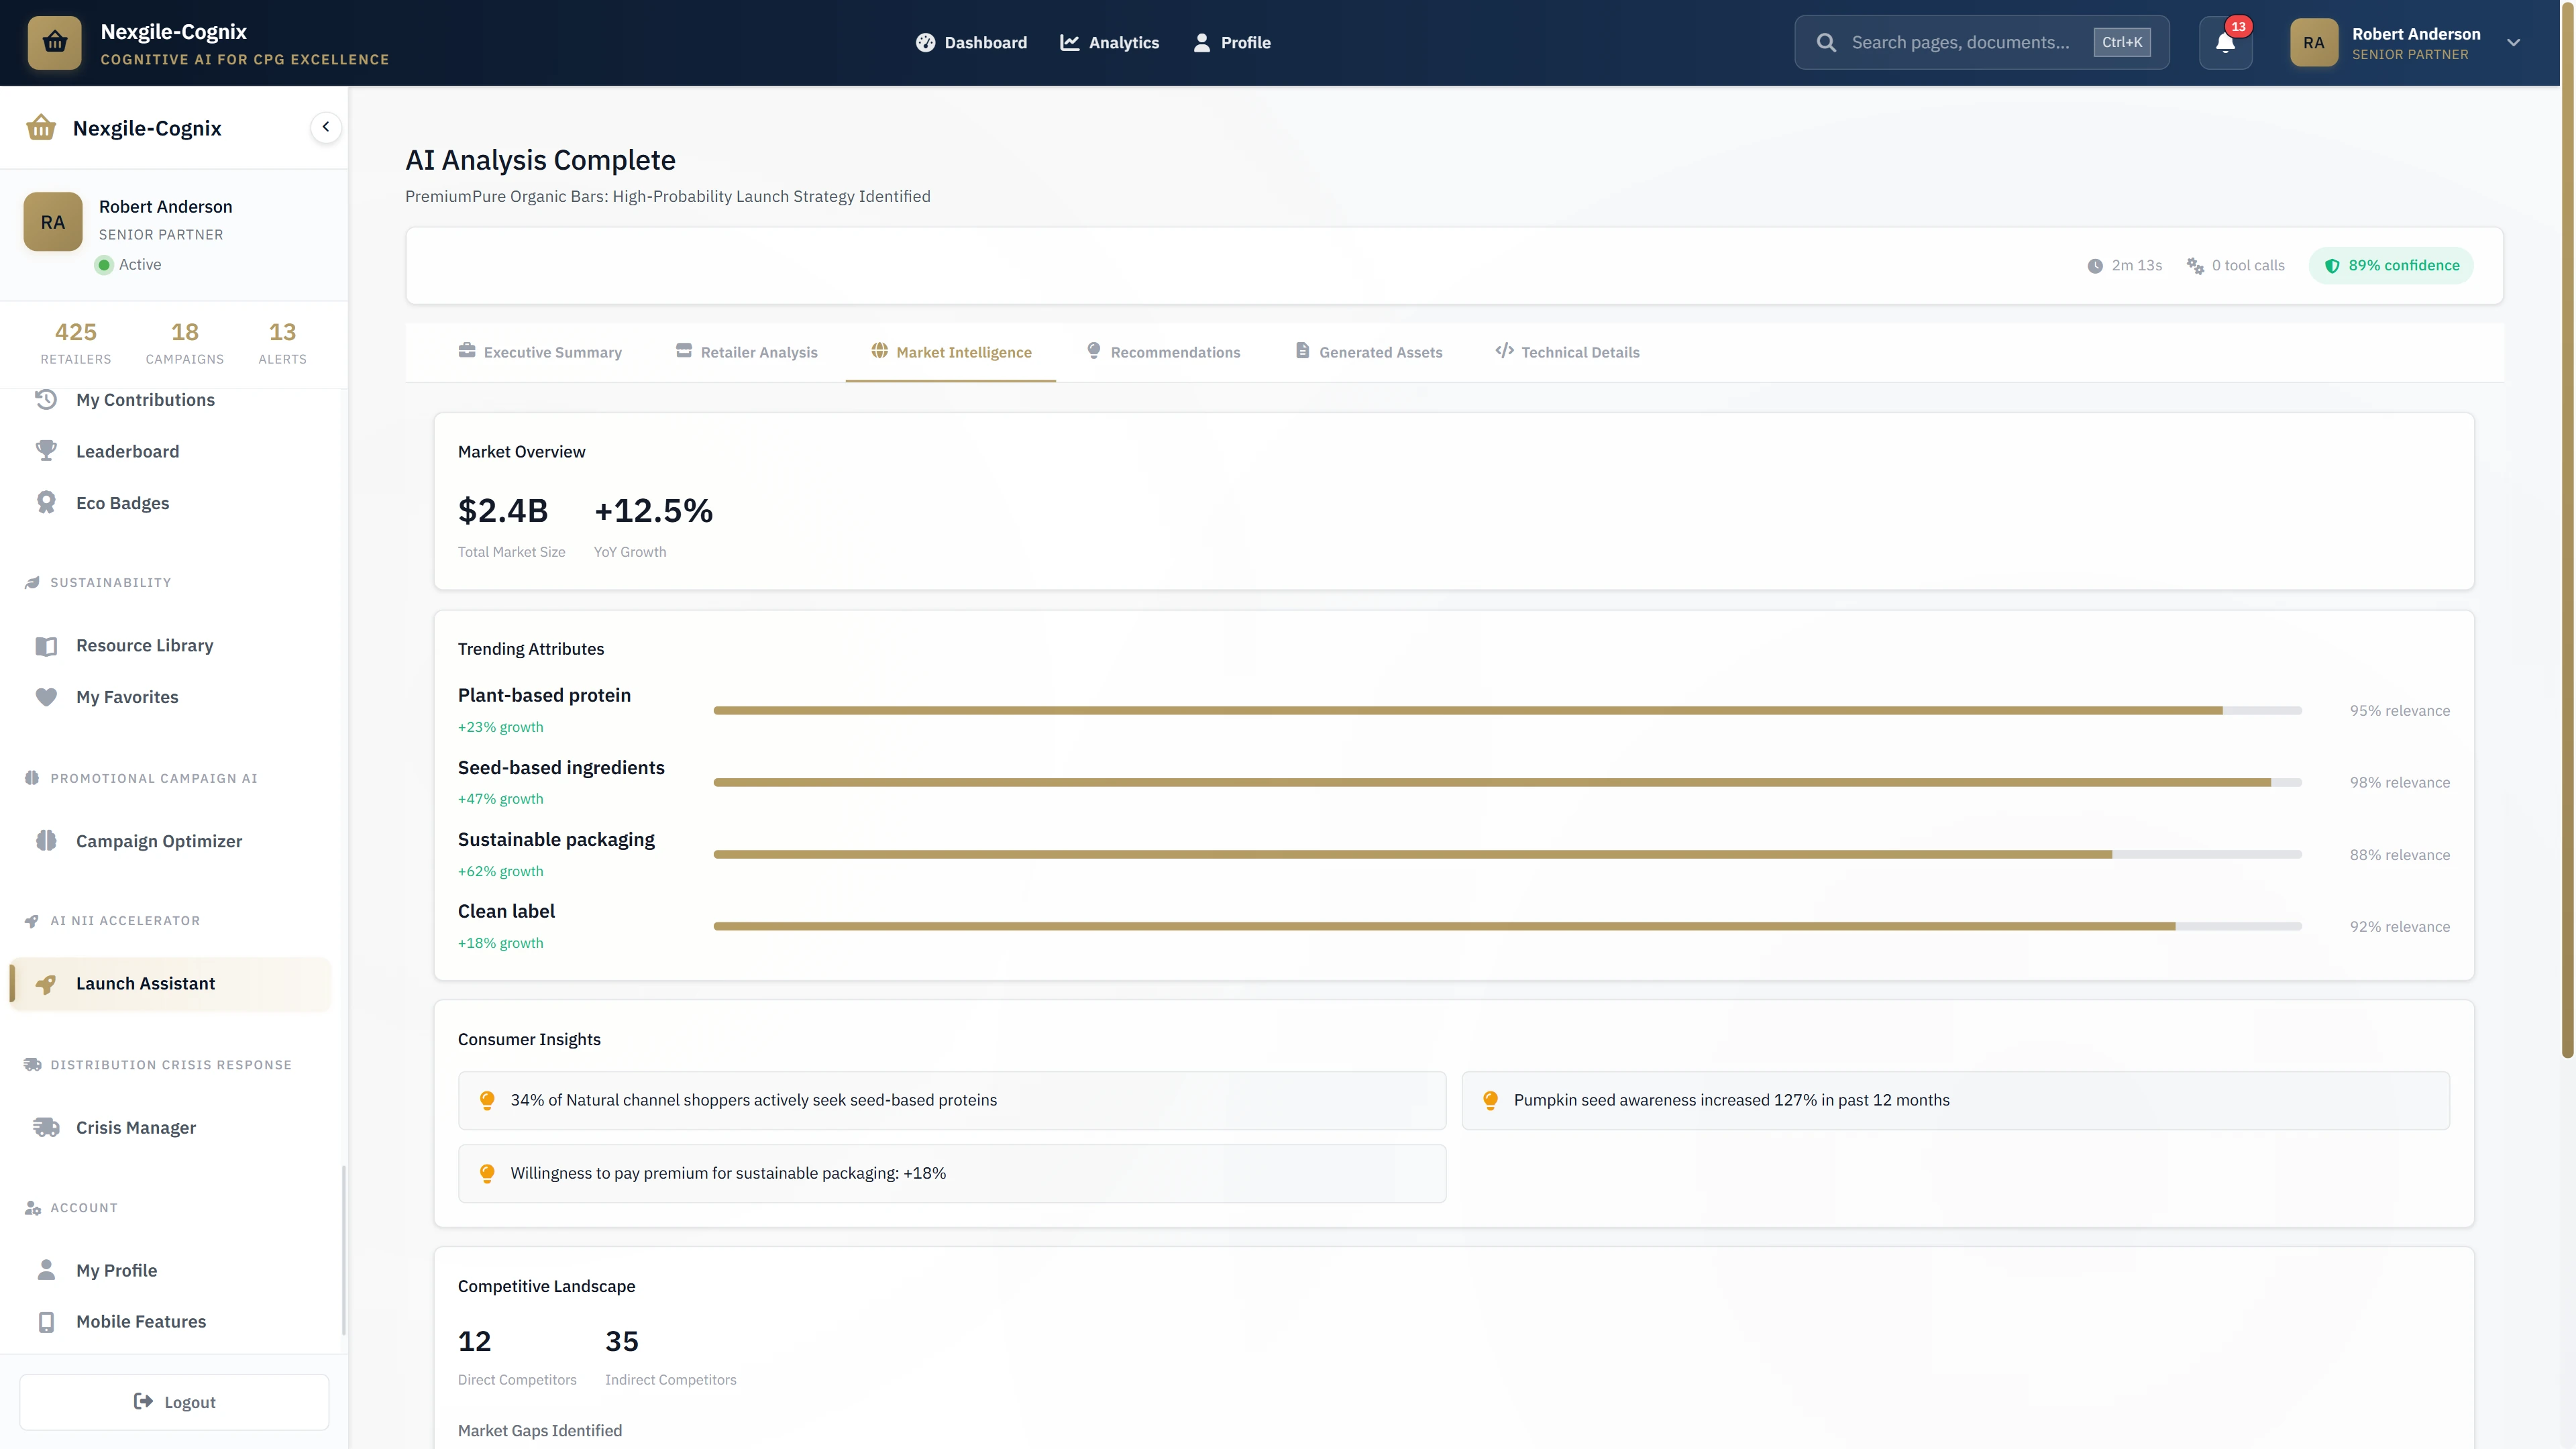The image size is (2576, 1449).
Task: Open the Resource Library link
Action: click(x=144, y=645)
